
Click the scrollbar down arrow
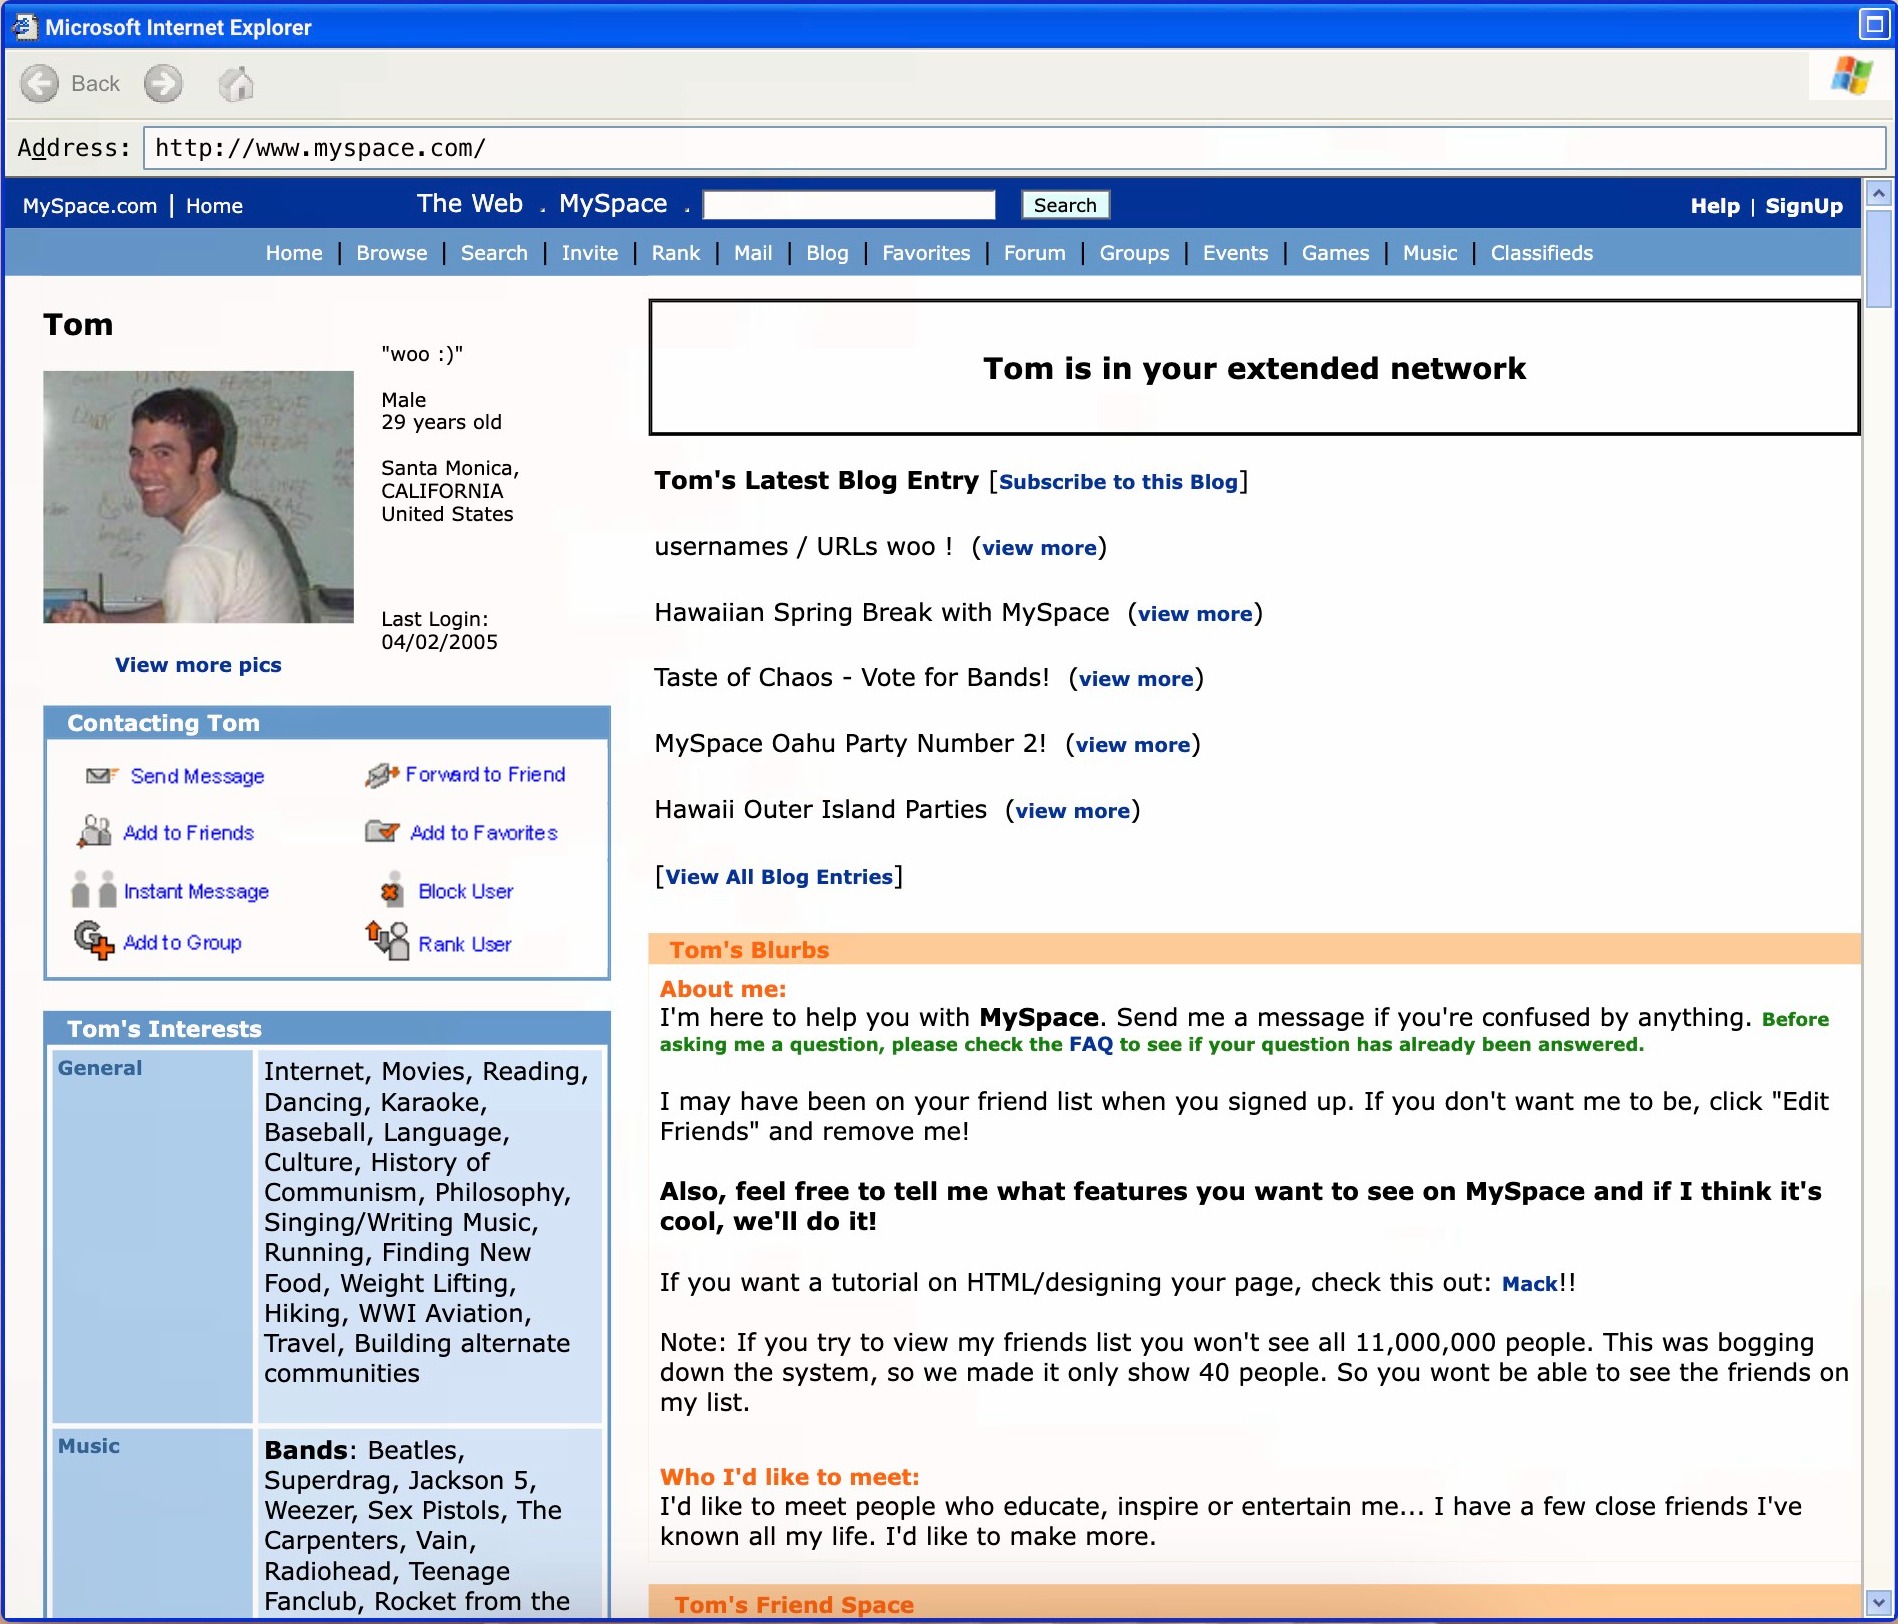point(1878,1601)
